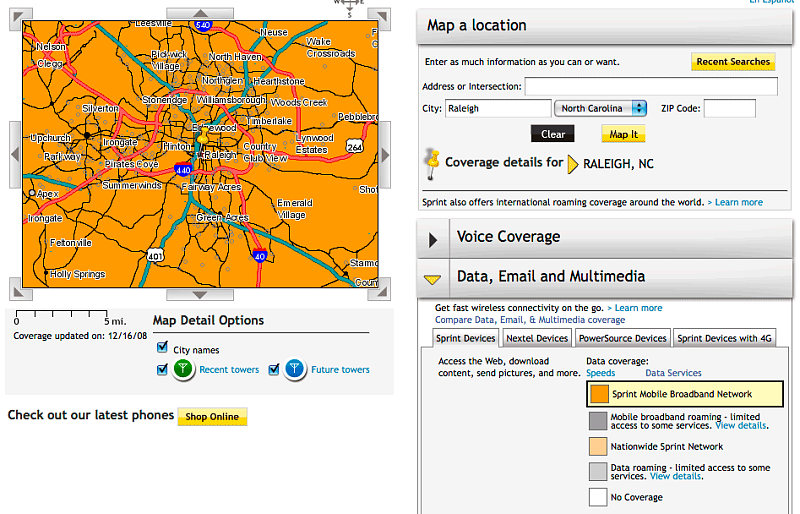Click the ZIP Code field
Screen dimensions: 800x514
point(730,108)
